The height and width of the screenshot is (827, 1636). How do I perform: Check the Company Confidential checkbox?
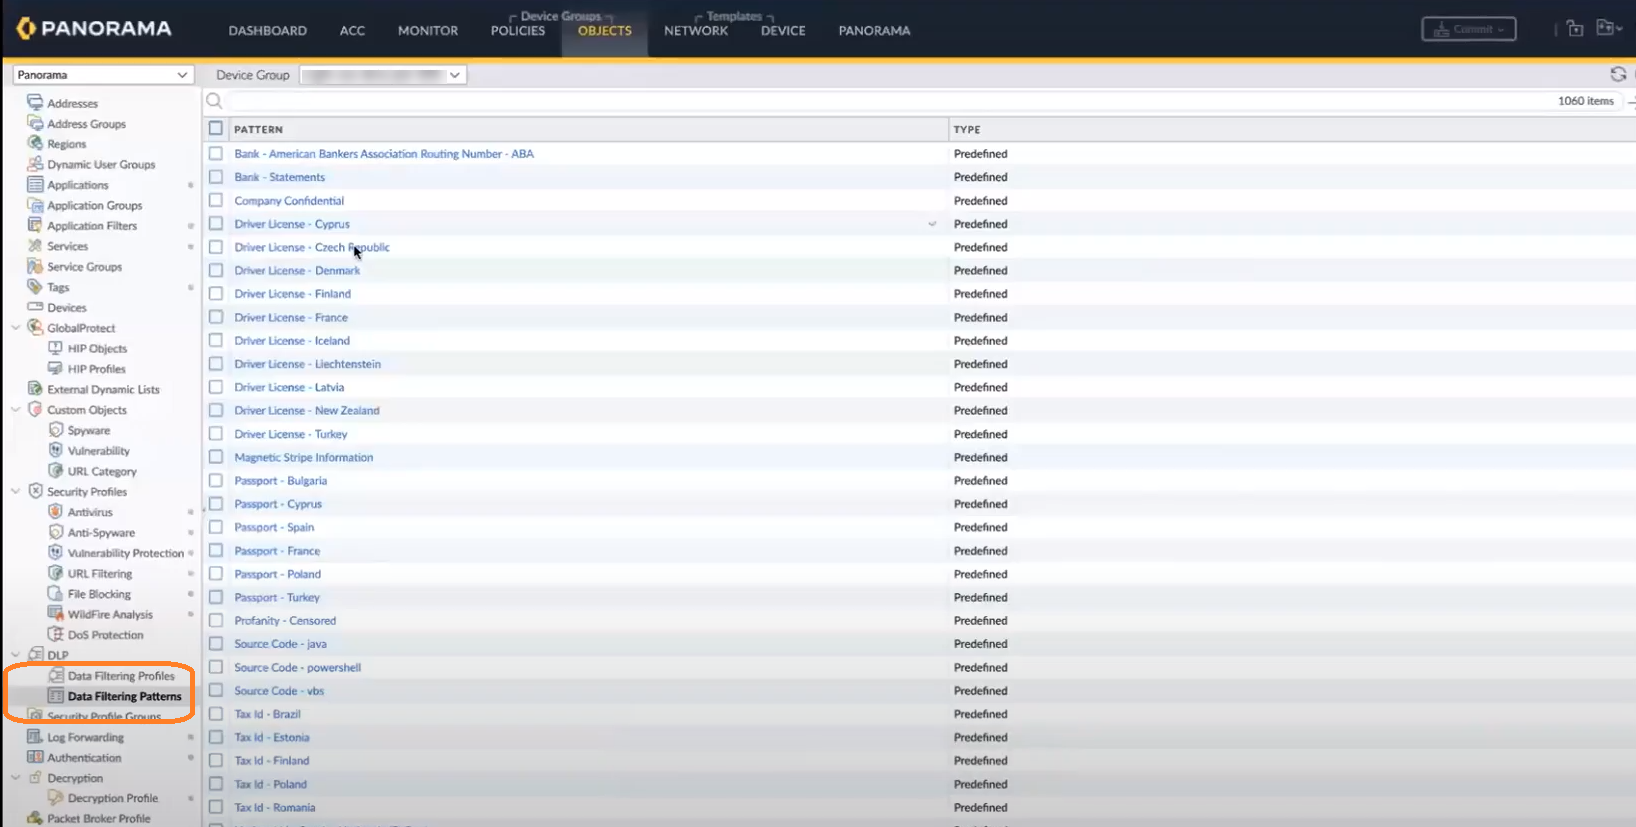(216, 200)
